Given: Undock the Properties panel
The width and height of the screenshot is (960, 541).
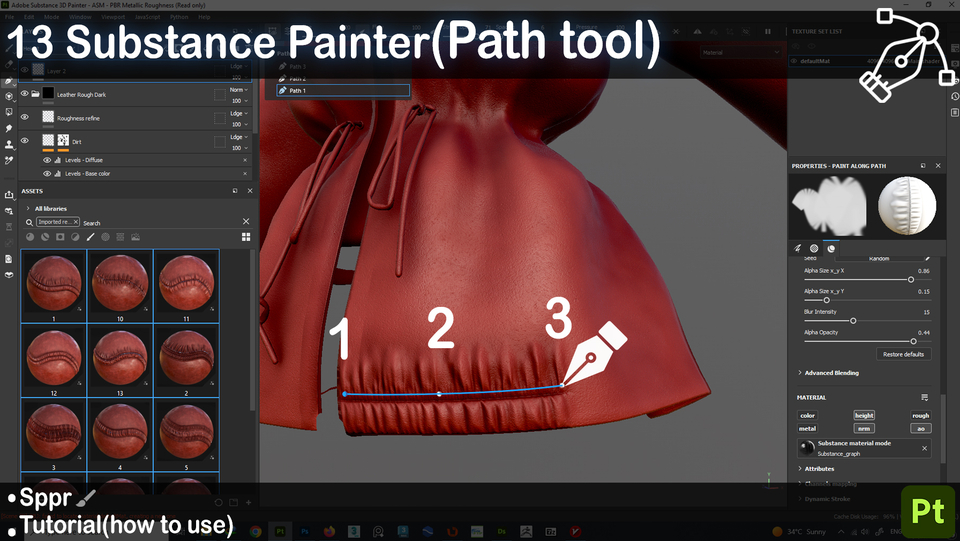Looking at the screenshot, I should [923, 166].
